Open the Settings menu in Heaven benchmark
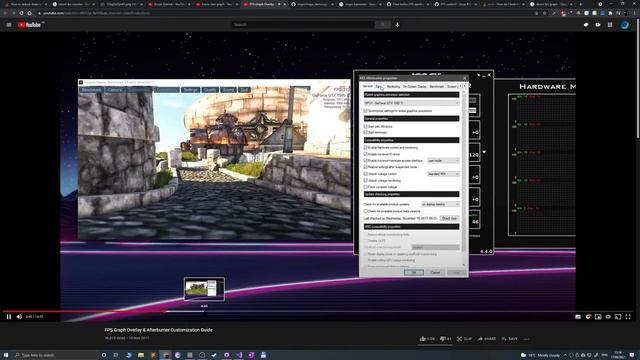640x360 pixels. click(x=190, y=90)
